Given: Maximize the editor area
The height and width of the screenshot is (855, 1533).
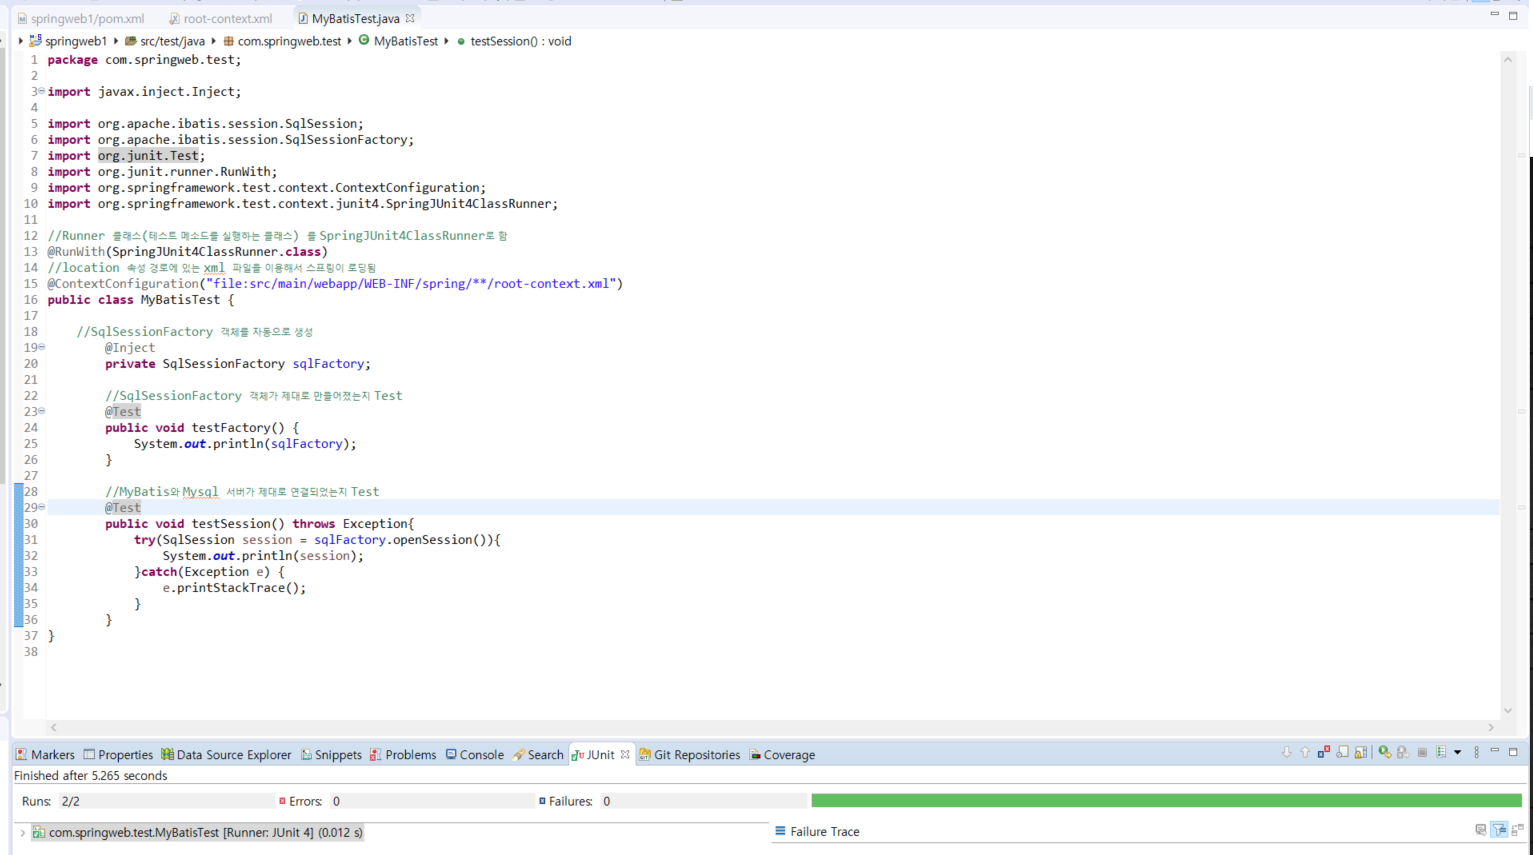Looking at the screenshot, I should click(x=1513, y=15).
